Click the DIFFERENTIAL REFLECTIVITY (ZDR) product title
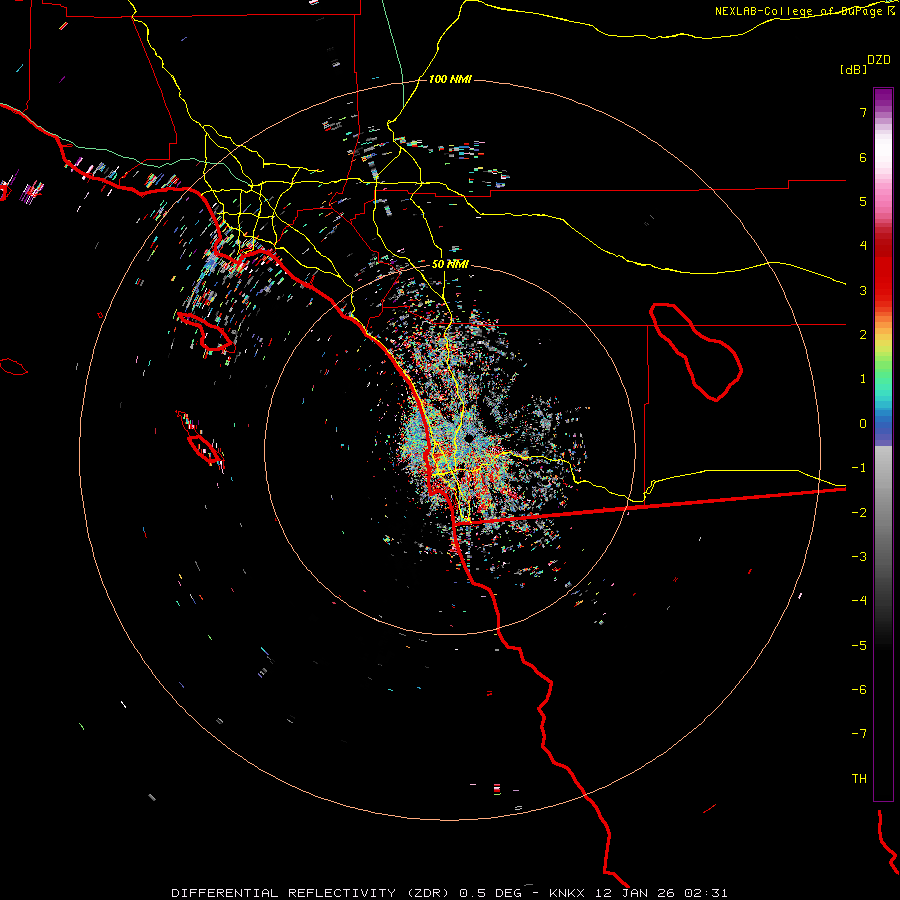 coord(346,893)
